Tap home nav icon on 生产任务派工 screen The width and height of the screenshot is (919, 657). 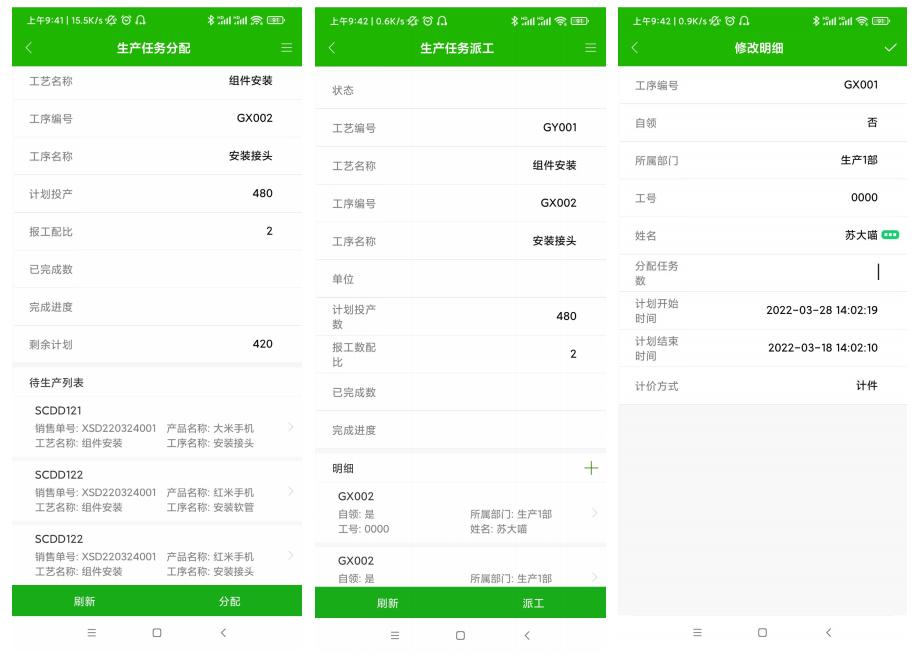[x=460, y=635]
